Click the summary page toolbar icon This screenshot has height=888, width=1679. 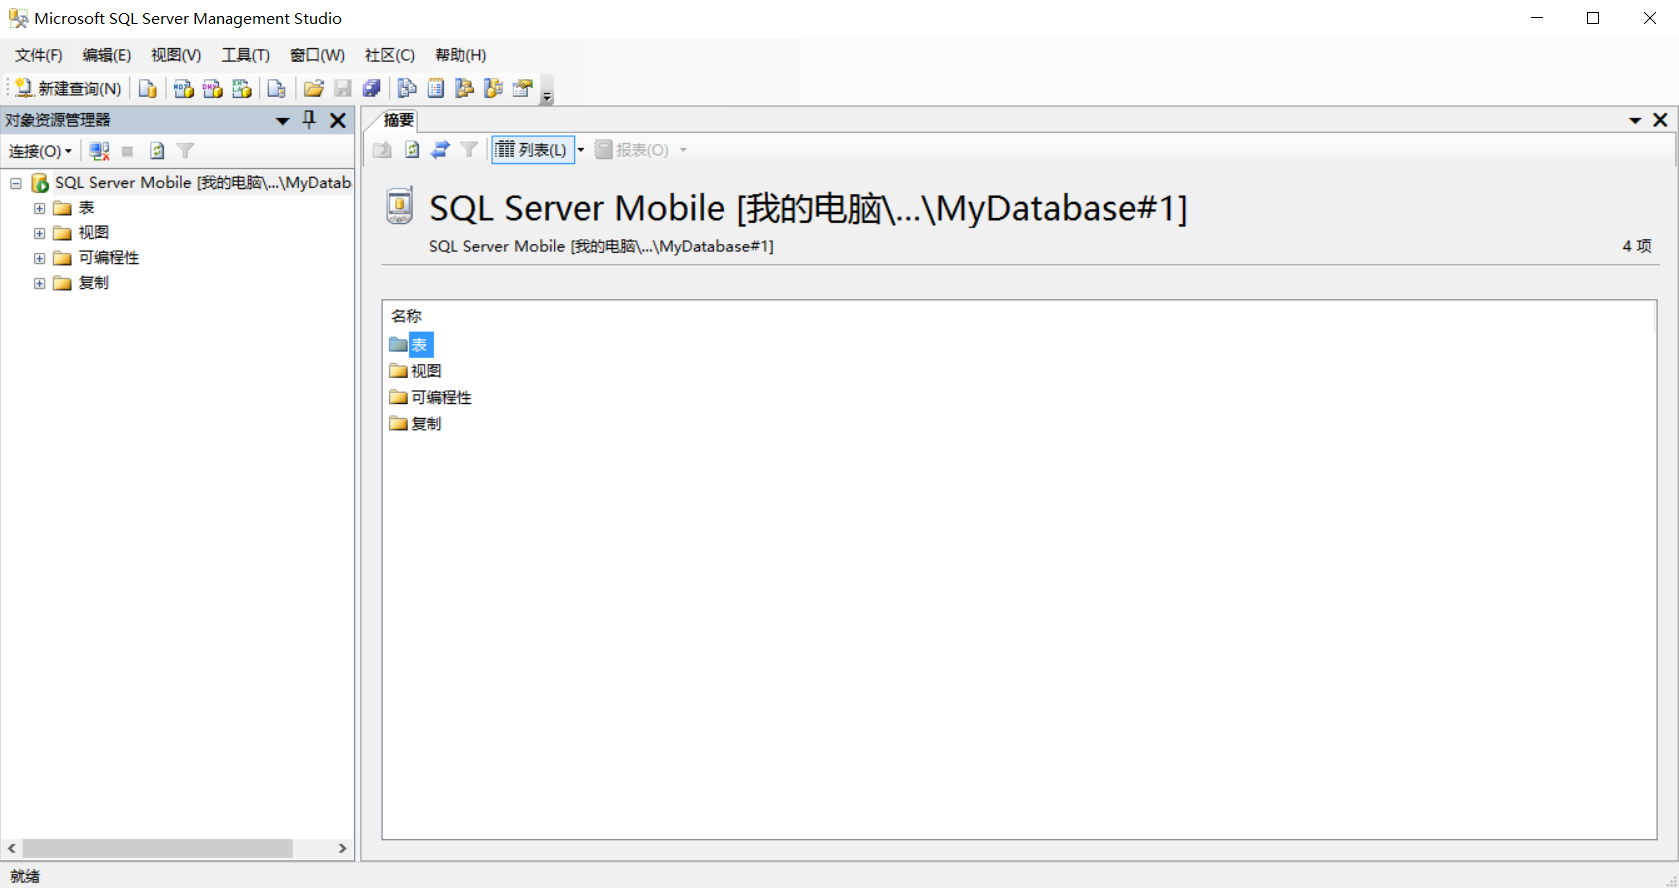[436, 89]
